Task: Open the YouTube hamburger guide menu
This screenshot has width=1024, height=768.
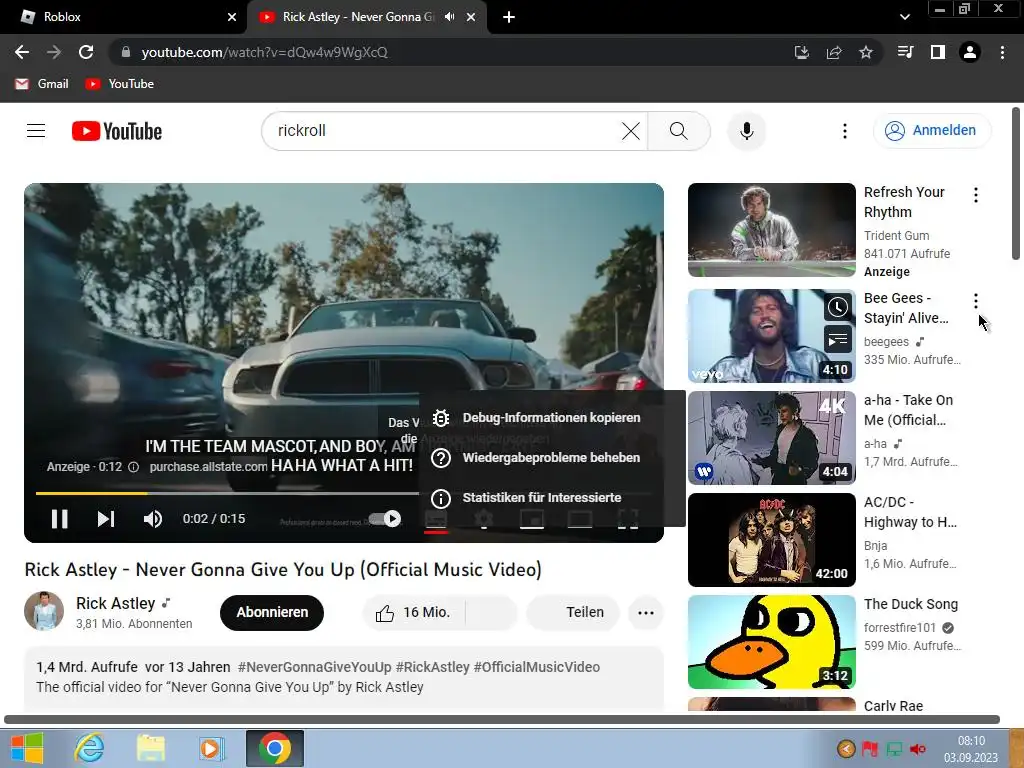Action: 36,131
